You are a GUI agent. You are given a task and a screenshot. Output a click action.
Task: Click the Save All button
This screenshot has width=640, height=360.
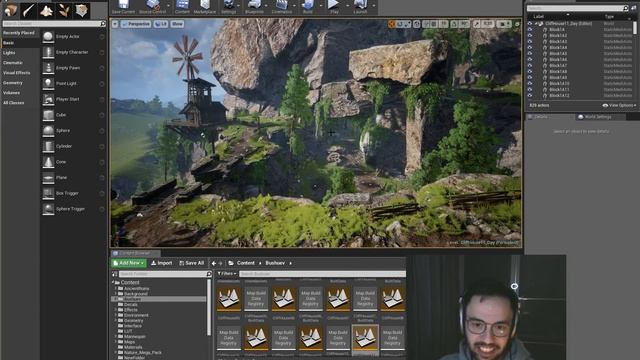pos(191,263)
